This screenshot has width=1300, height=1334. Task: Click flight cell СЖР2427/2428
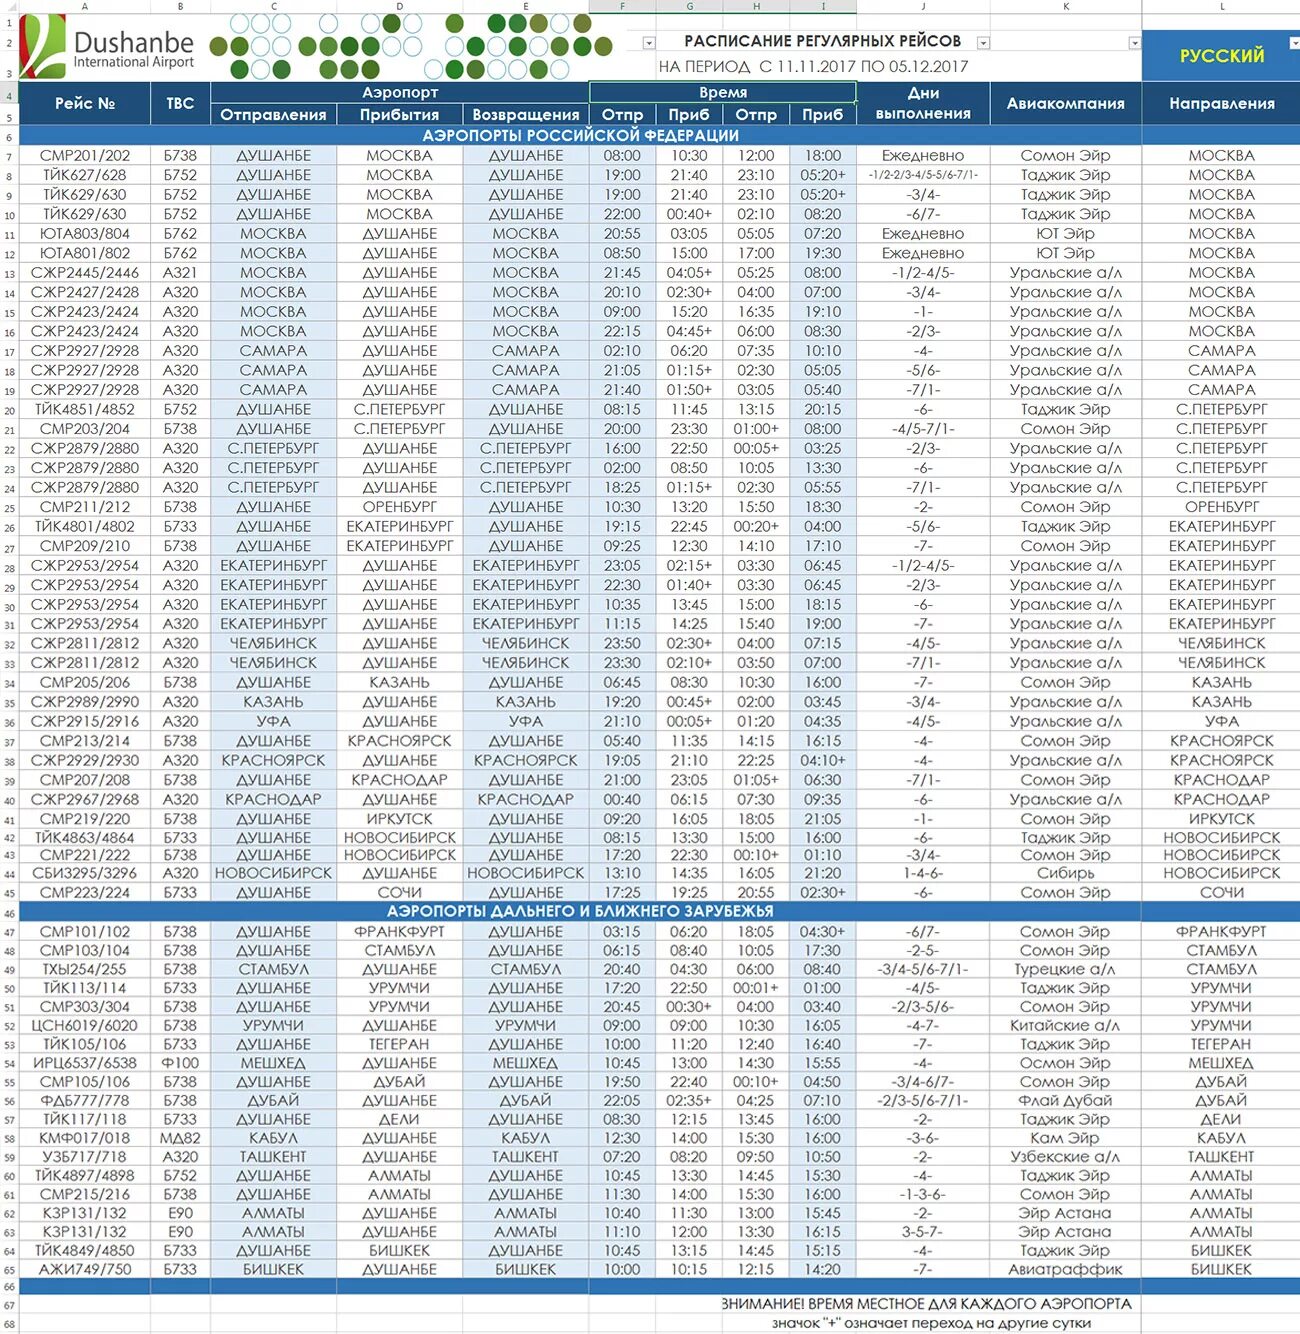85,292
